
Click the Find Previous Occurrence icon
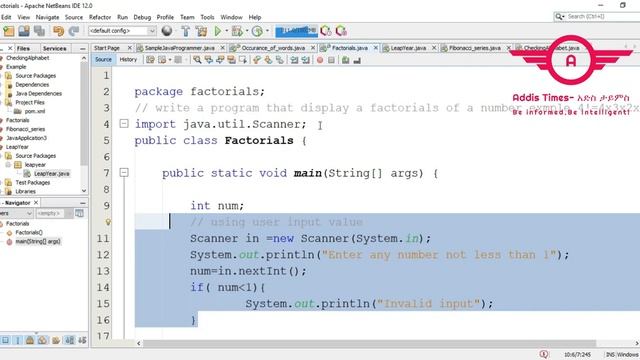click(209, 60)
